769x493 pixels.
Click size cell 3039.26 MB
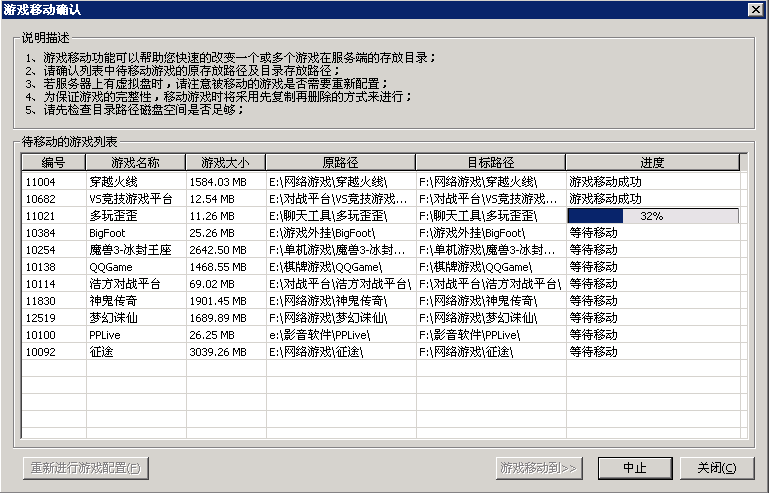tap(218, 352)
